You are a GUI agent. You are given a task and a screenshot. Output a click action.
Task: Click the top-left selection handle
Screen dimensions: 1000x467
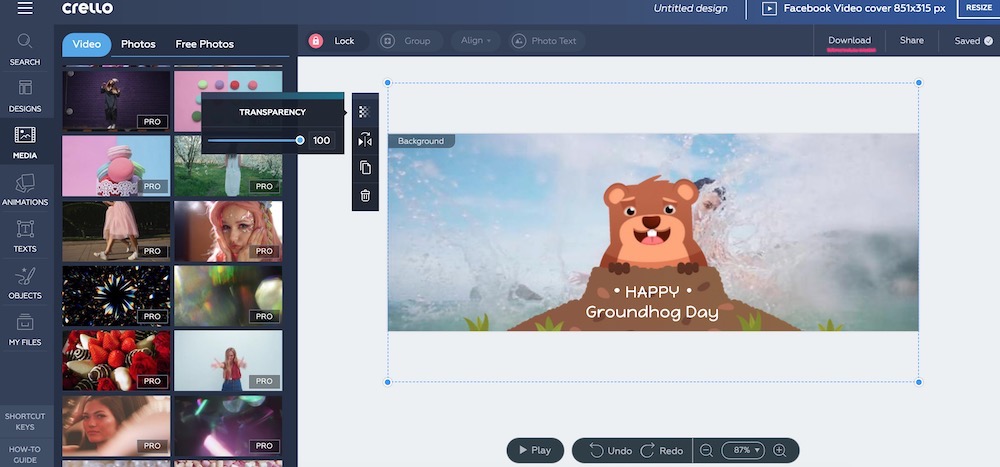[x=387, y=83]
